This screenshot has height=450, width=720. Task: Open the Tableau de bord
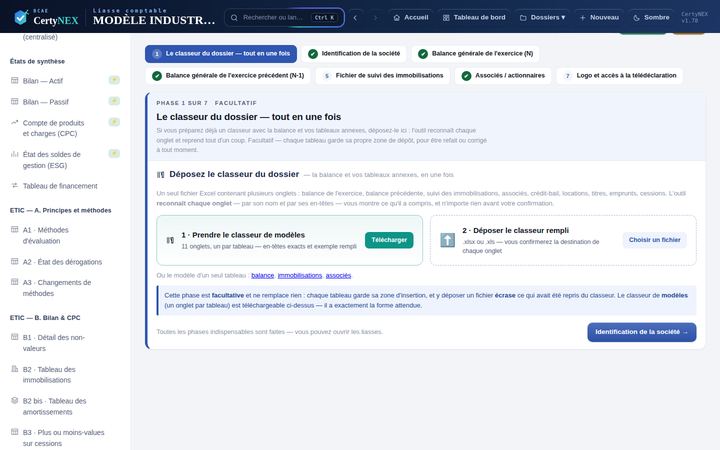coord(474,17)
